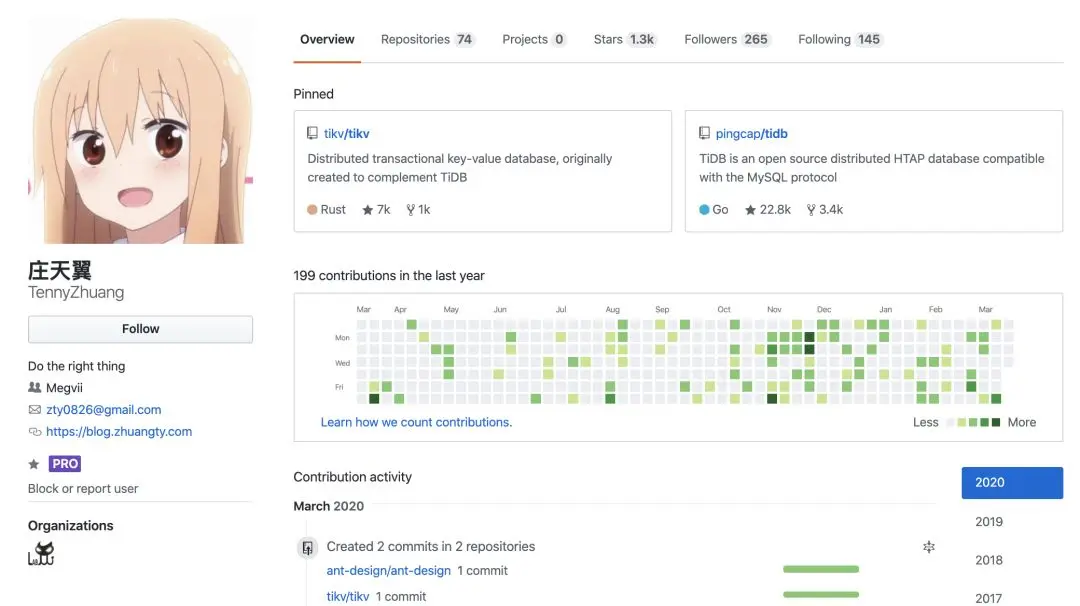Open the ant-design/ant-design commit link
The image size is (1080, 606).
388,571
